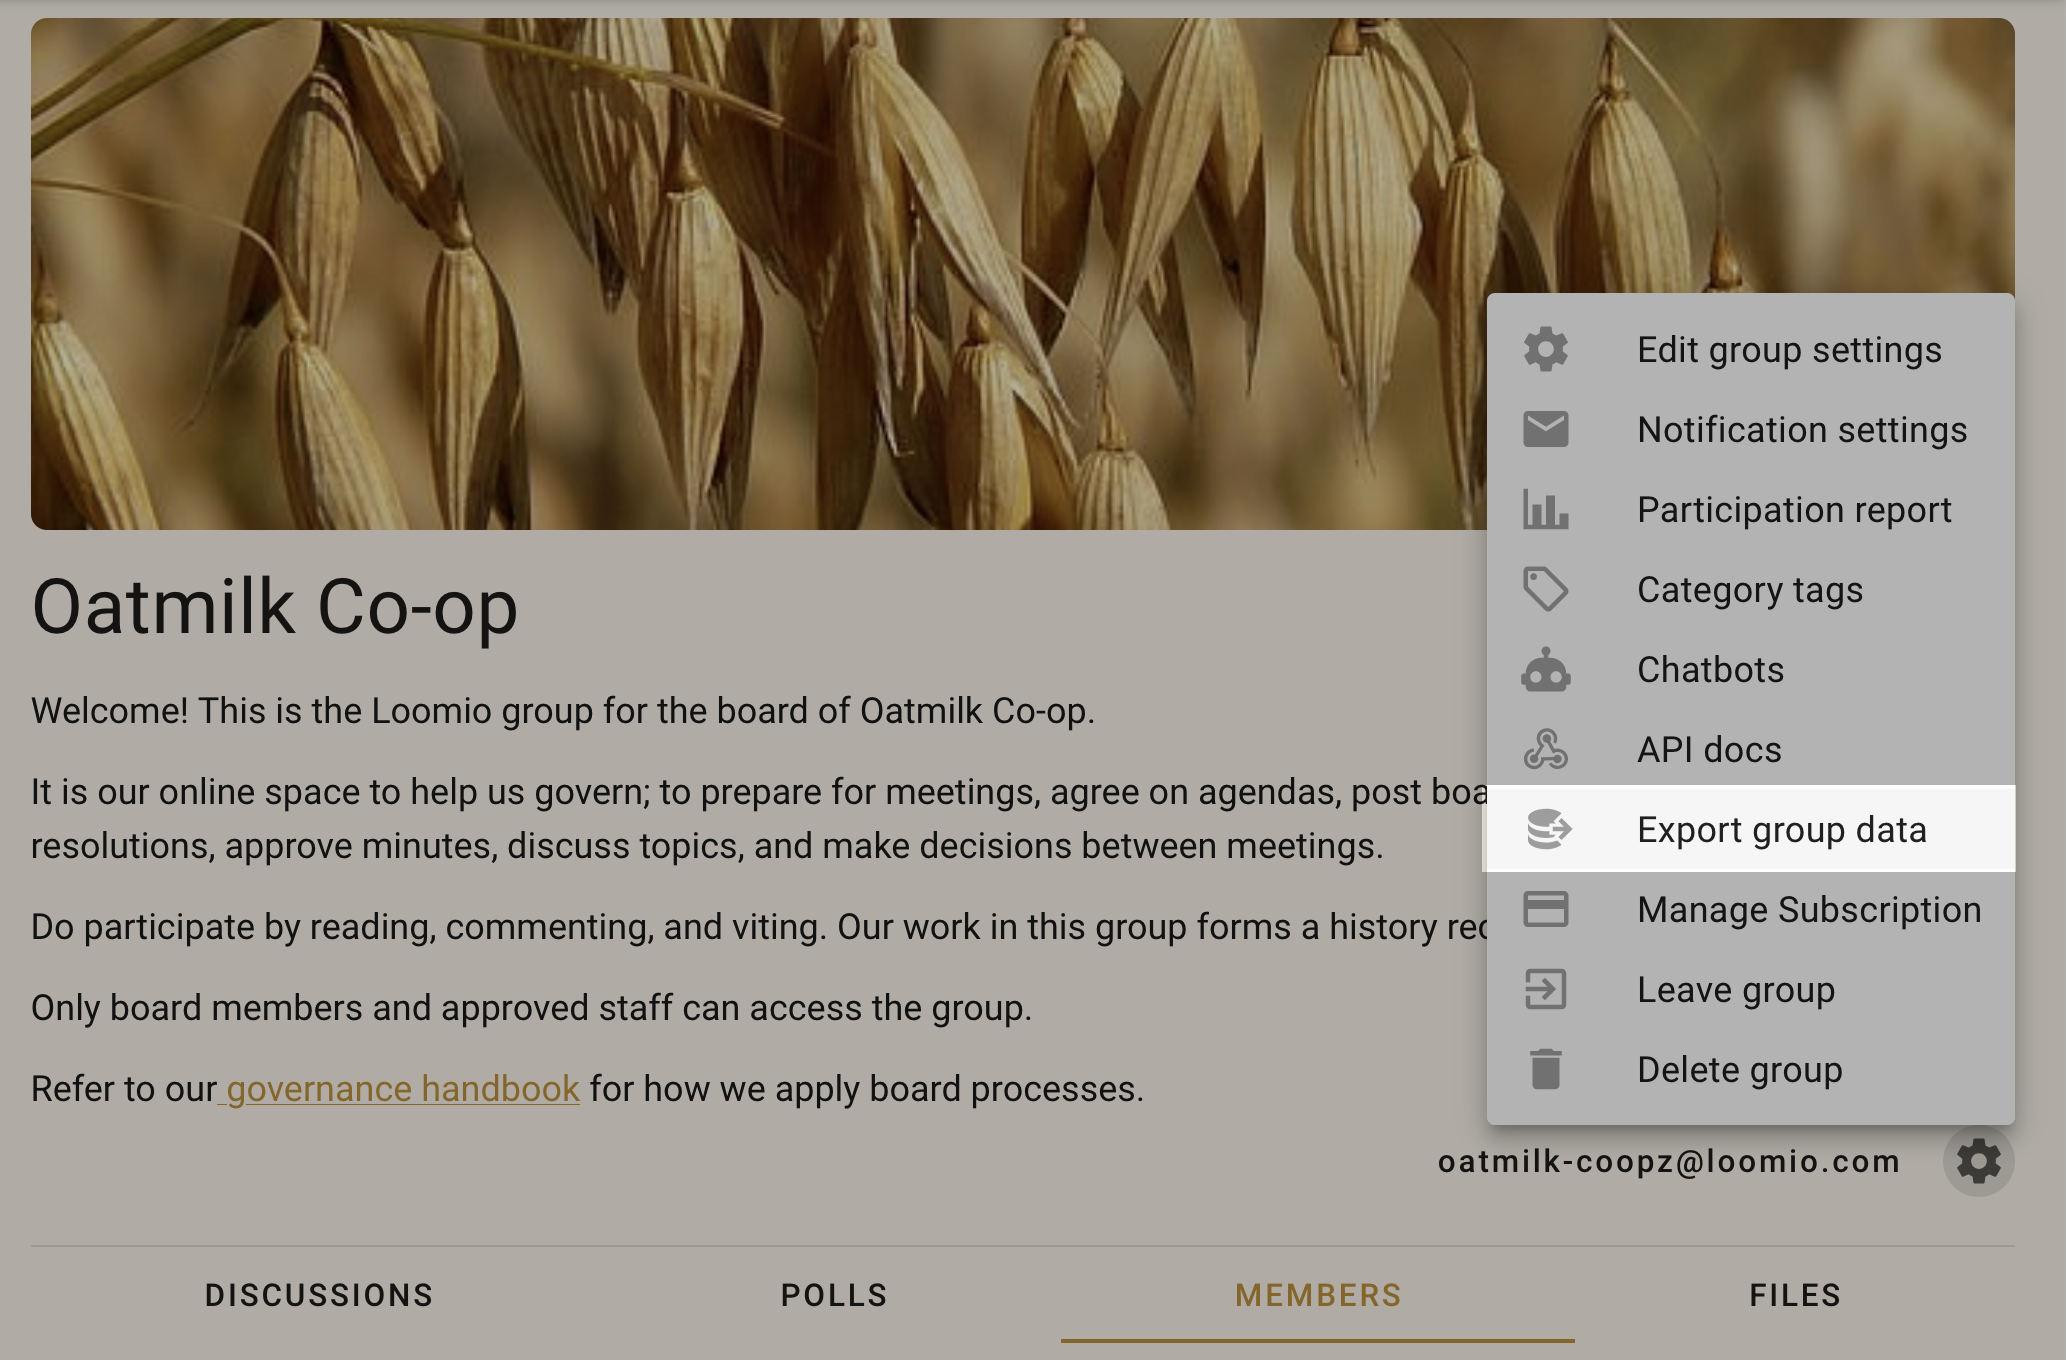
Task: Select Export group data
Action: click(1750, 829)
